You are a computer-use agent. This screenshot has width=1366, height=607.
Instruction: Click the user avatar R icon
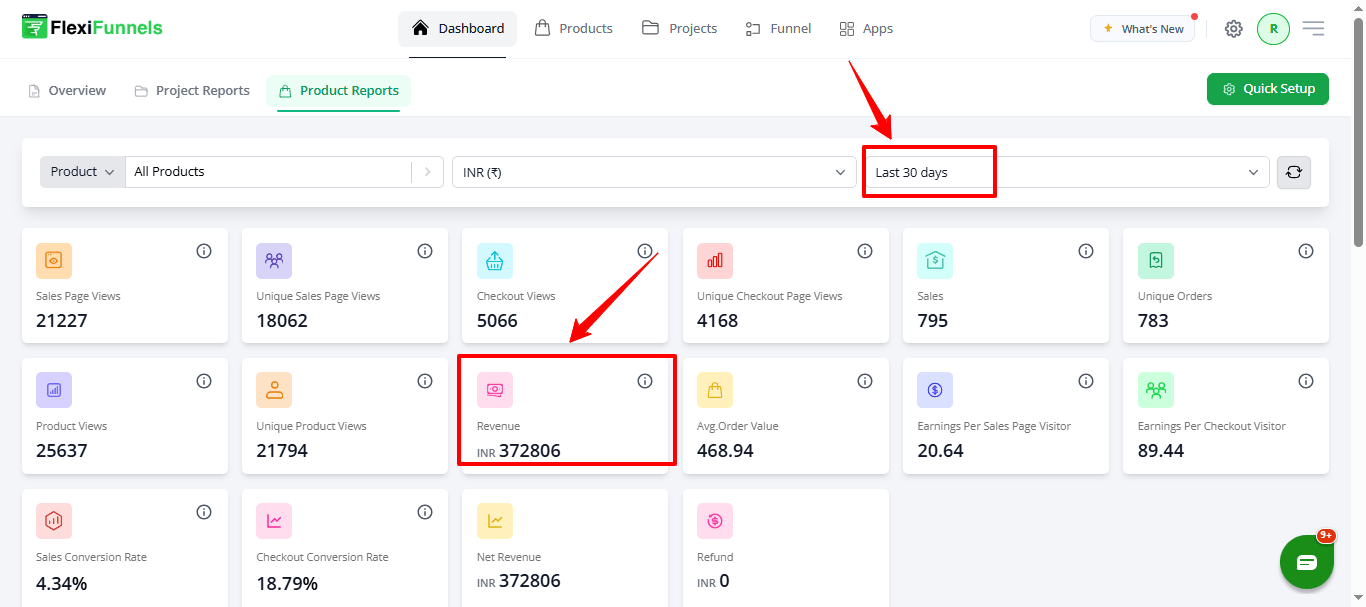(x=1273, y=29)
